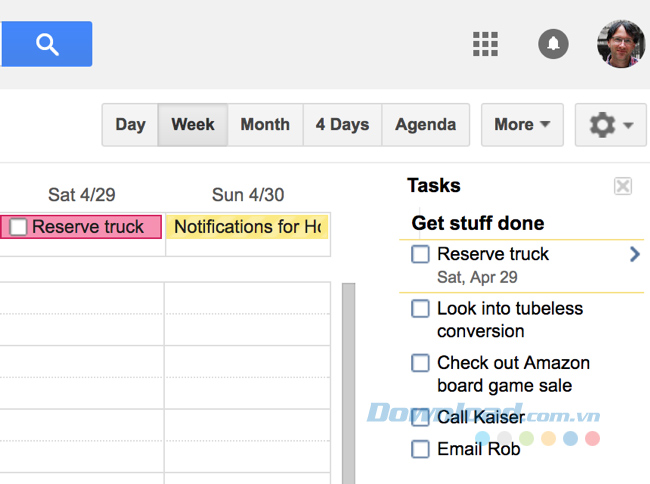650x484 pixels.
Task: Open the Google apps grid
Action: click(485, 44)
